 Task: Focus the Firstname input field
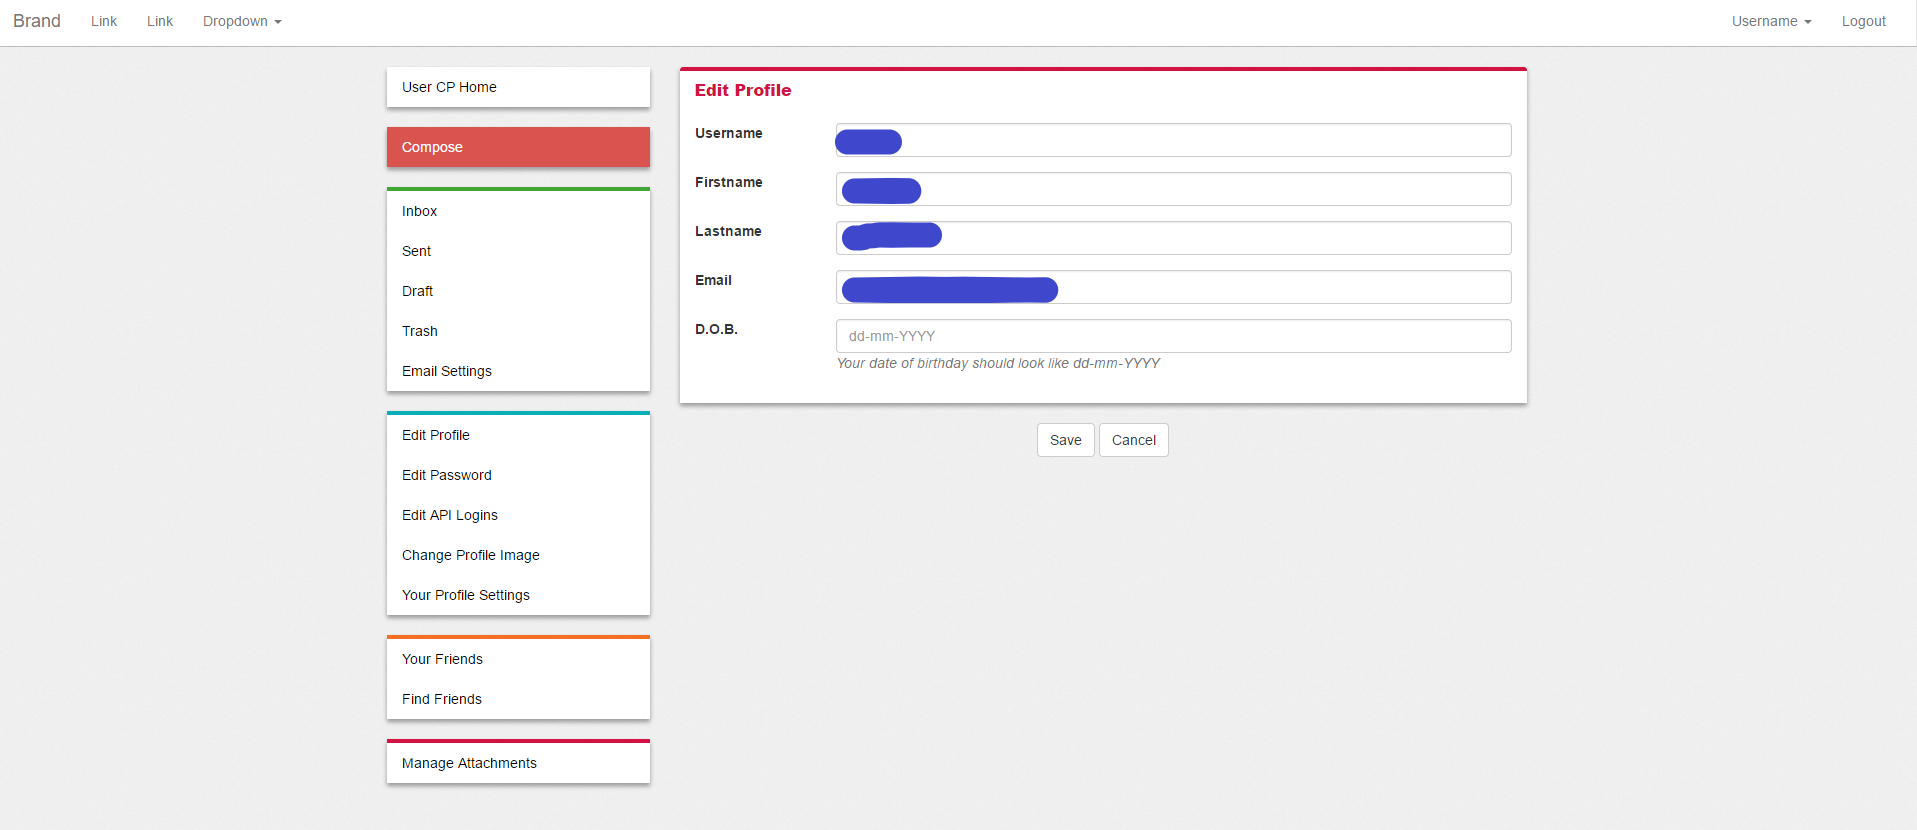click(x=1173, y=189)
